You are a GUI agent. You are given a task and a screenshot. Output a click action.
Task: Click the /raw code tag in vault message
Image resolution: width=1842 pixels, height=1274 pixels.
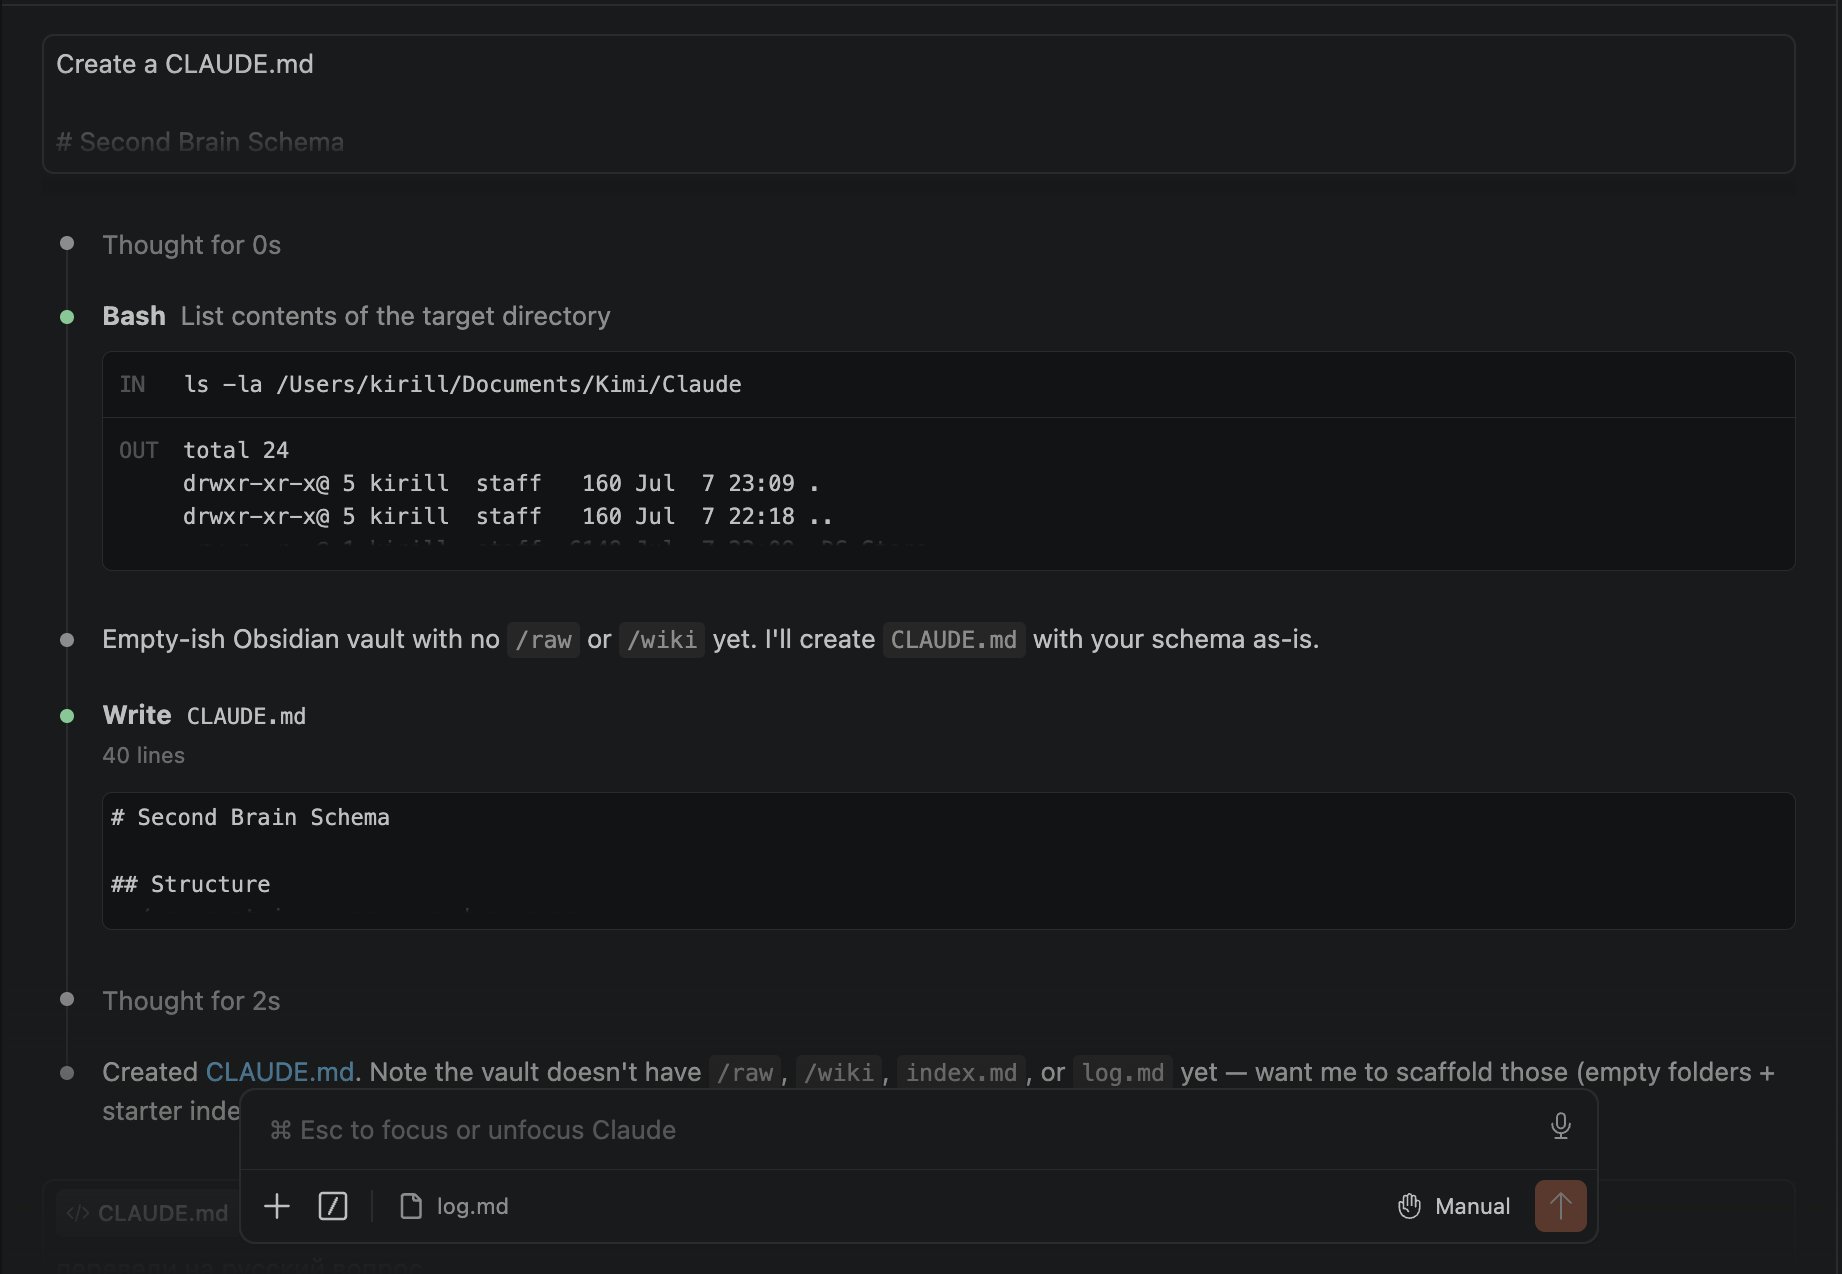click(x=543, y=639)
